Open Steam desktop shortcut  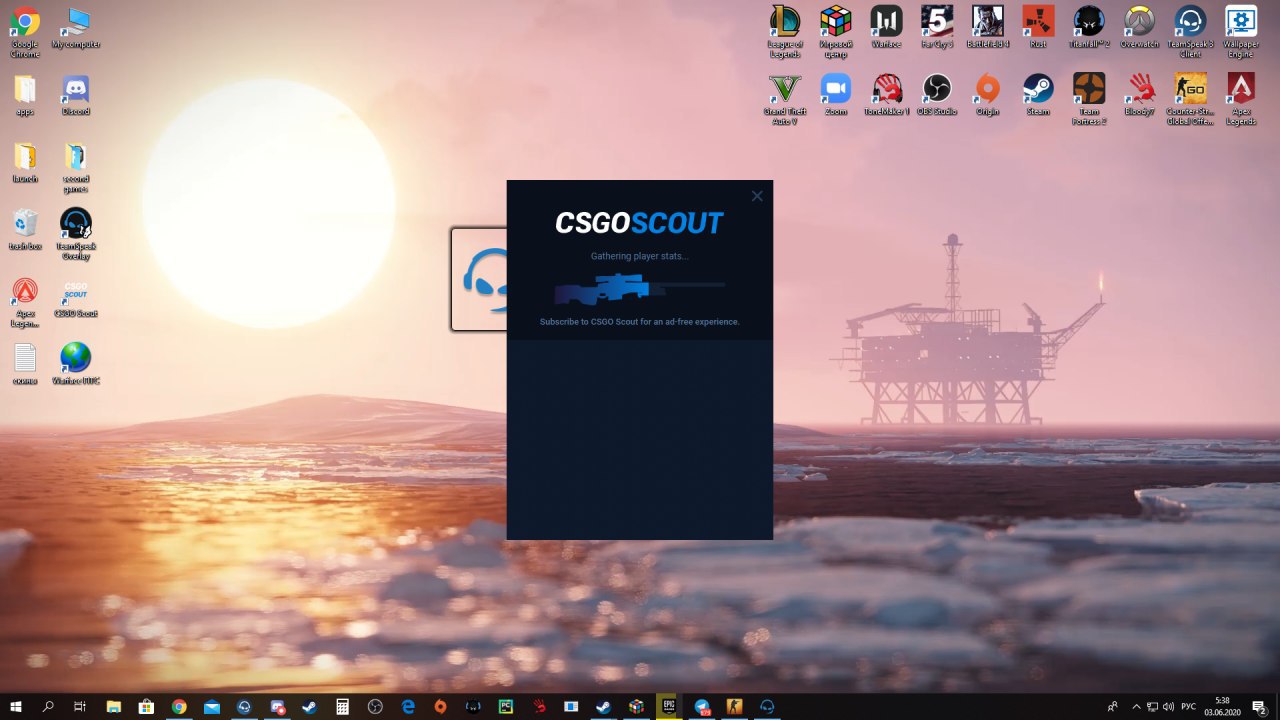point(1038,95)
